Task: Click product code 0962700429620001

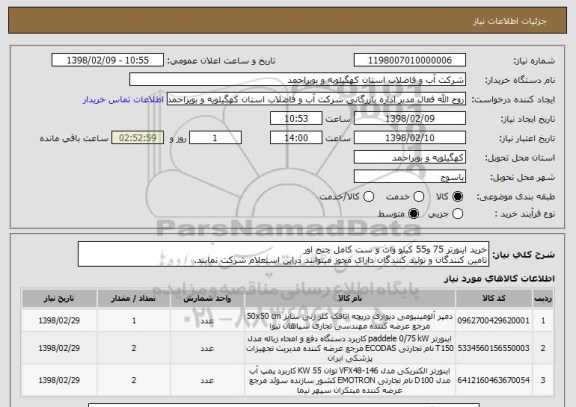Action: 493,321
